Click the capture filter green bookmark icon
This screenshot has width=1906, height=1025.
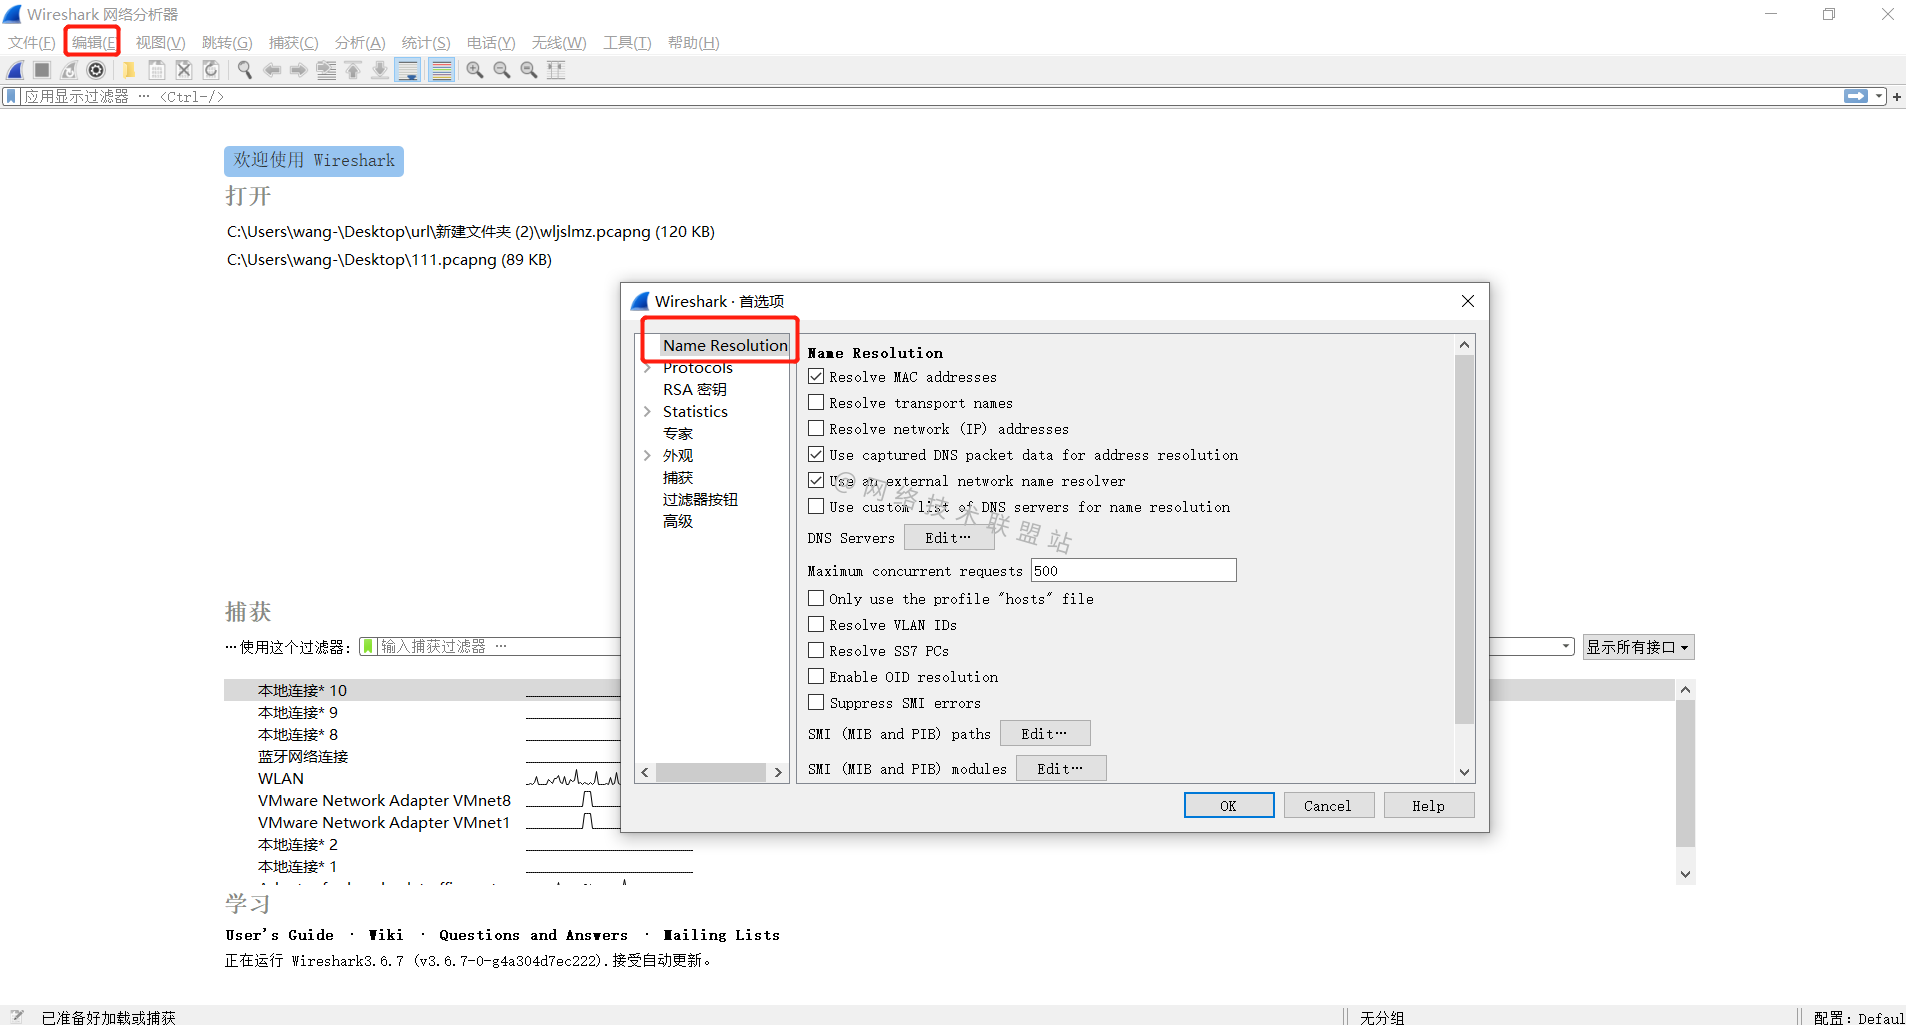(368, 647)
